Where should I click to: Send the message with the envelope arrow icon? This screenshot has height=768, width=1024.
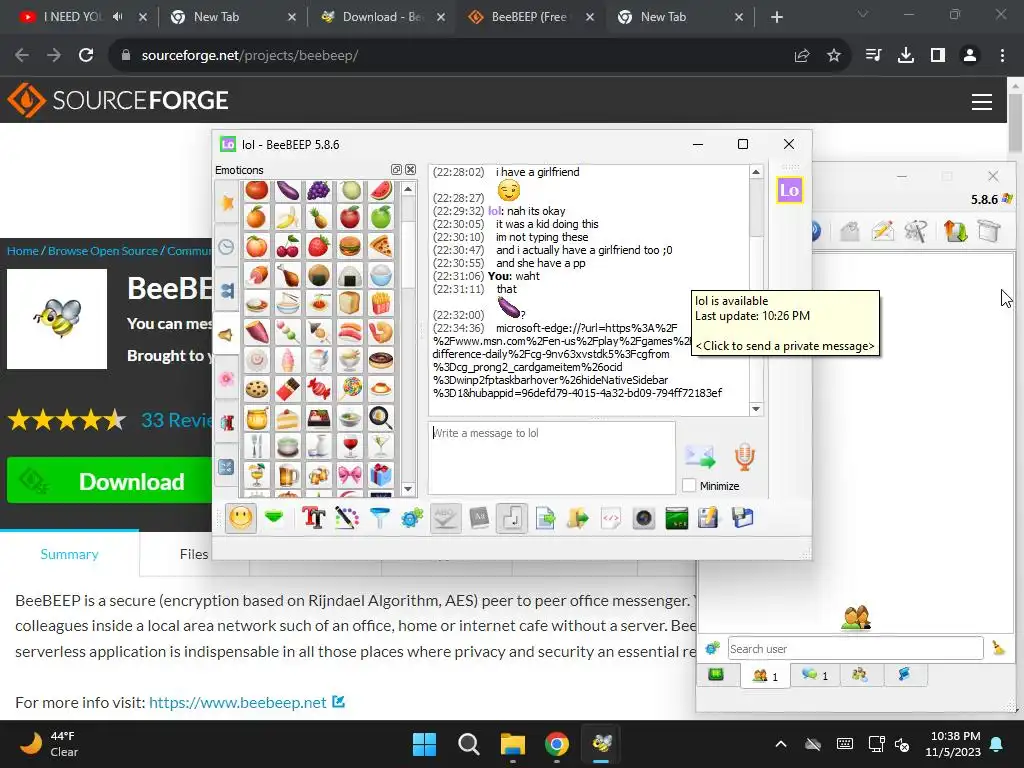tap(699, 456)
